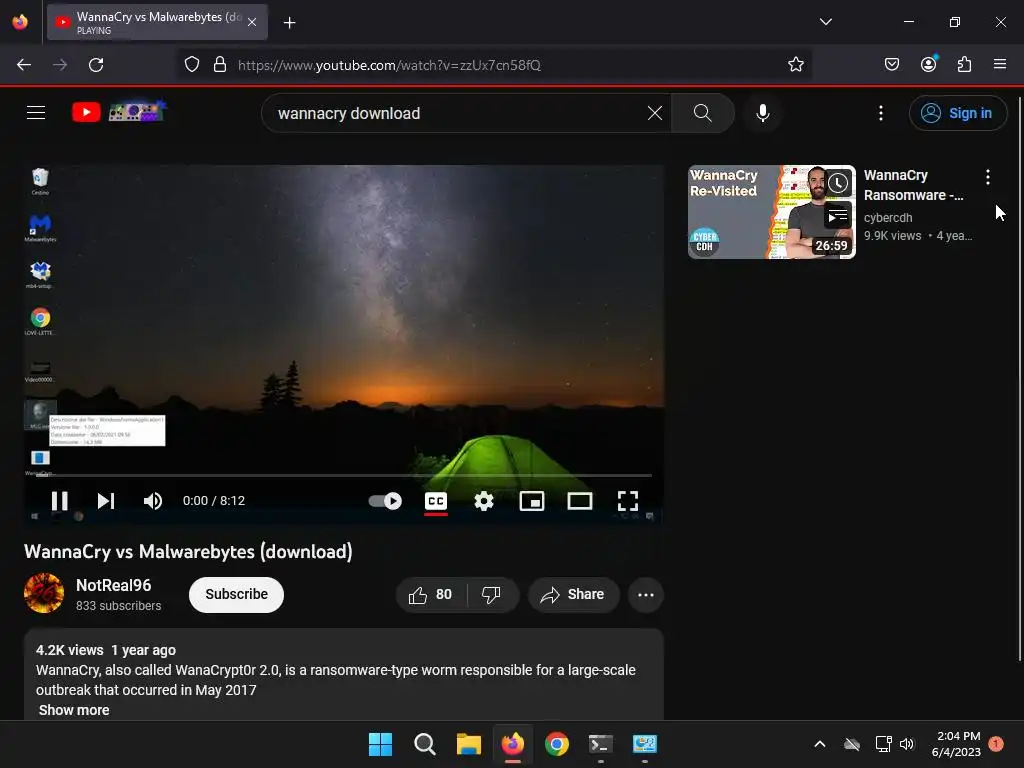Open system volume tray icon
The height and width of the screenshot is (768, 1024).
point(907,744)
